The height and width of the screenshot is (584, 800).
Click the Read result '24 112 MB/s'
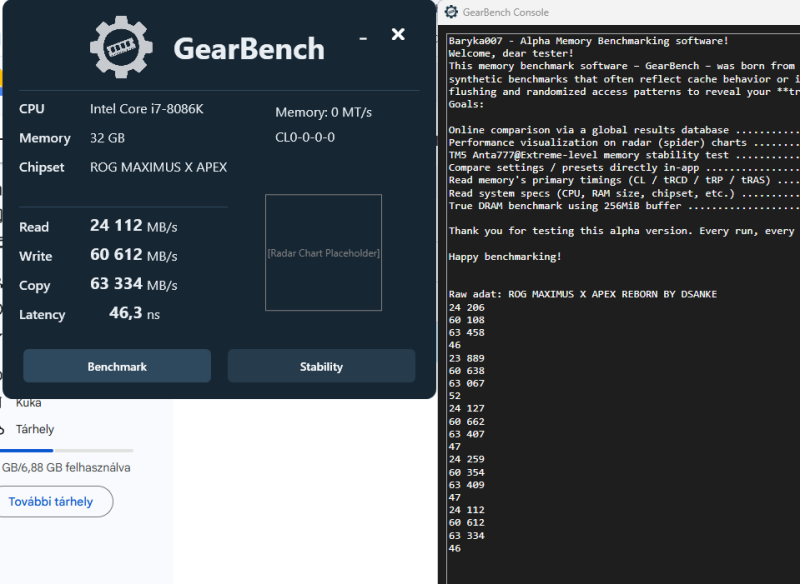134,225
